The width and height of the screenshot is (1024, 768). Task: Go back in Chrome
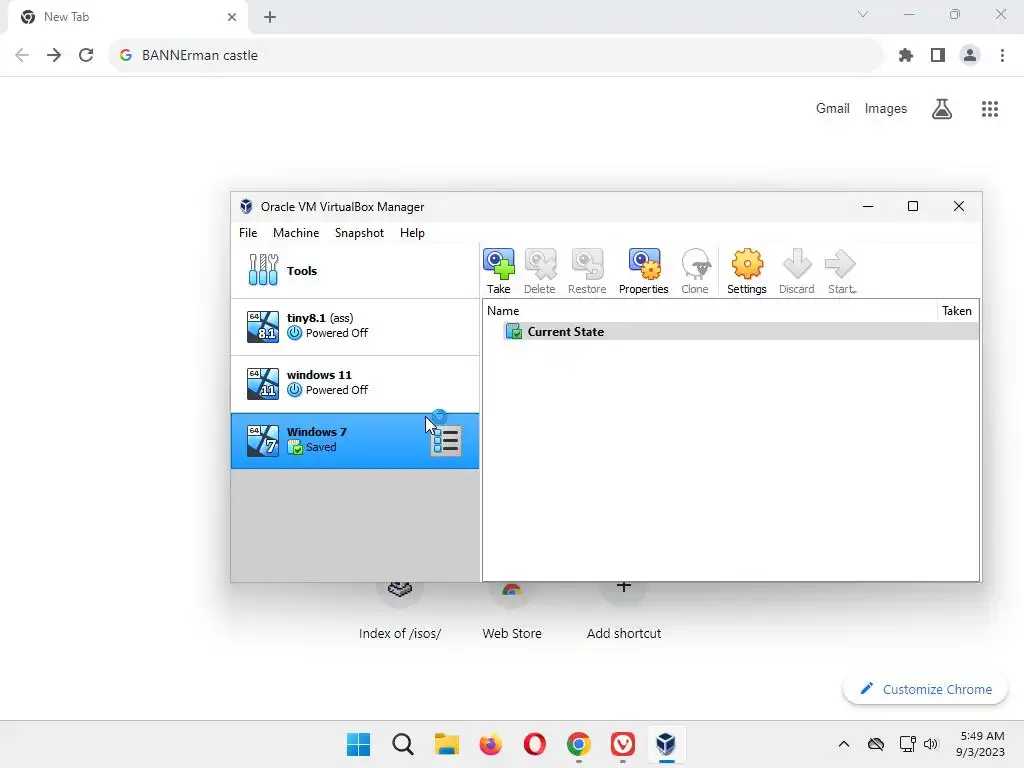(22, 56)
